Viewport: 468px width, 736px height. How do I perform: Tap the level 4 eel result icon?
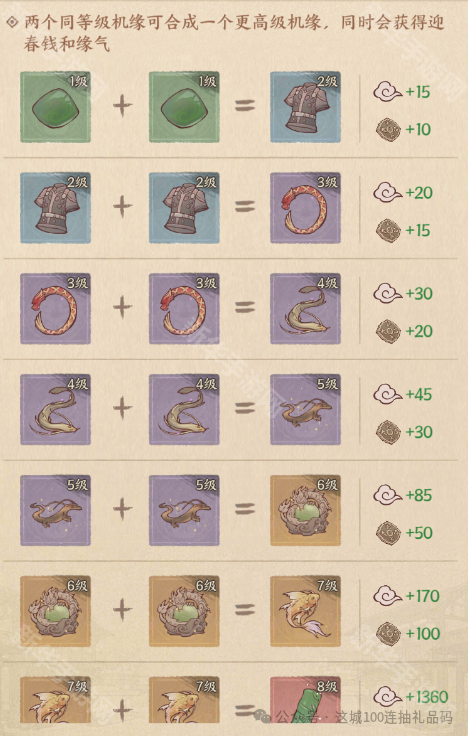[306, 309]
